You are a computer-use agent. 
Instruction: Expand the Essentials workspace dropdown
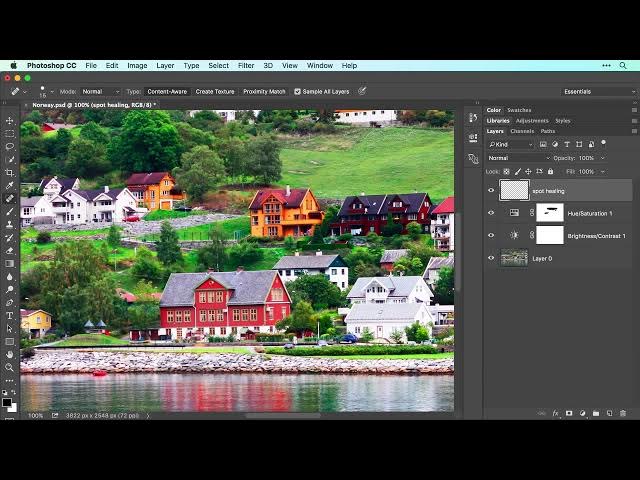(x=598, y=91)
